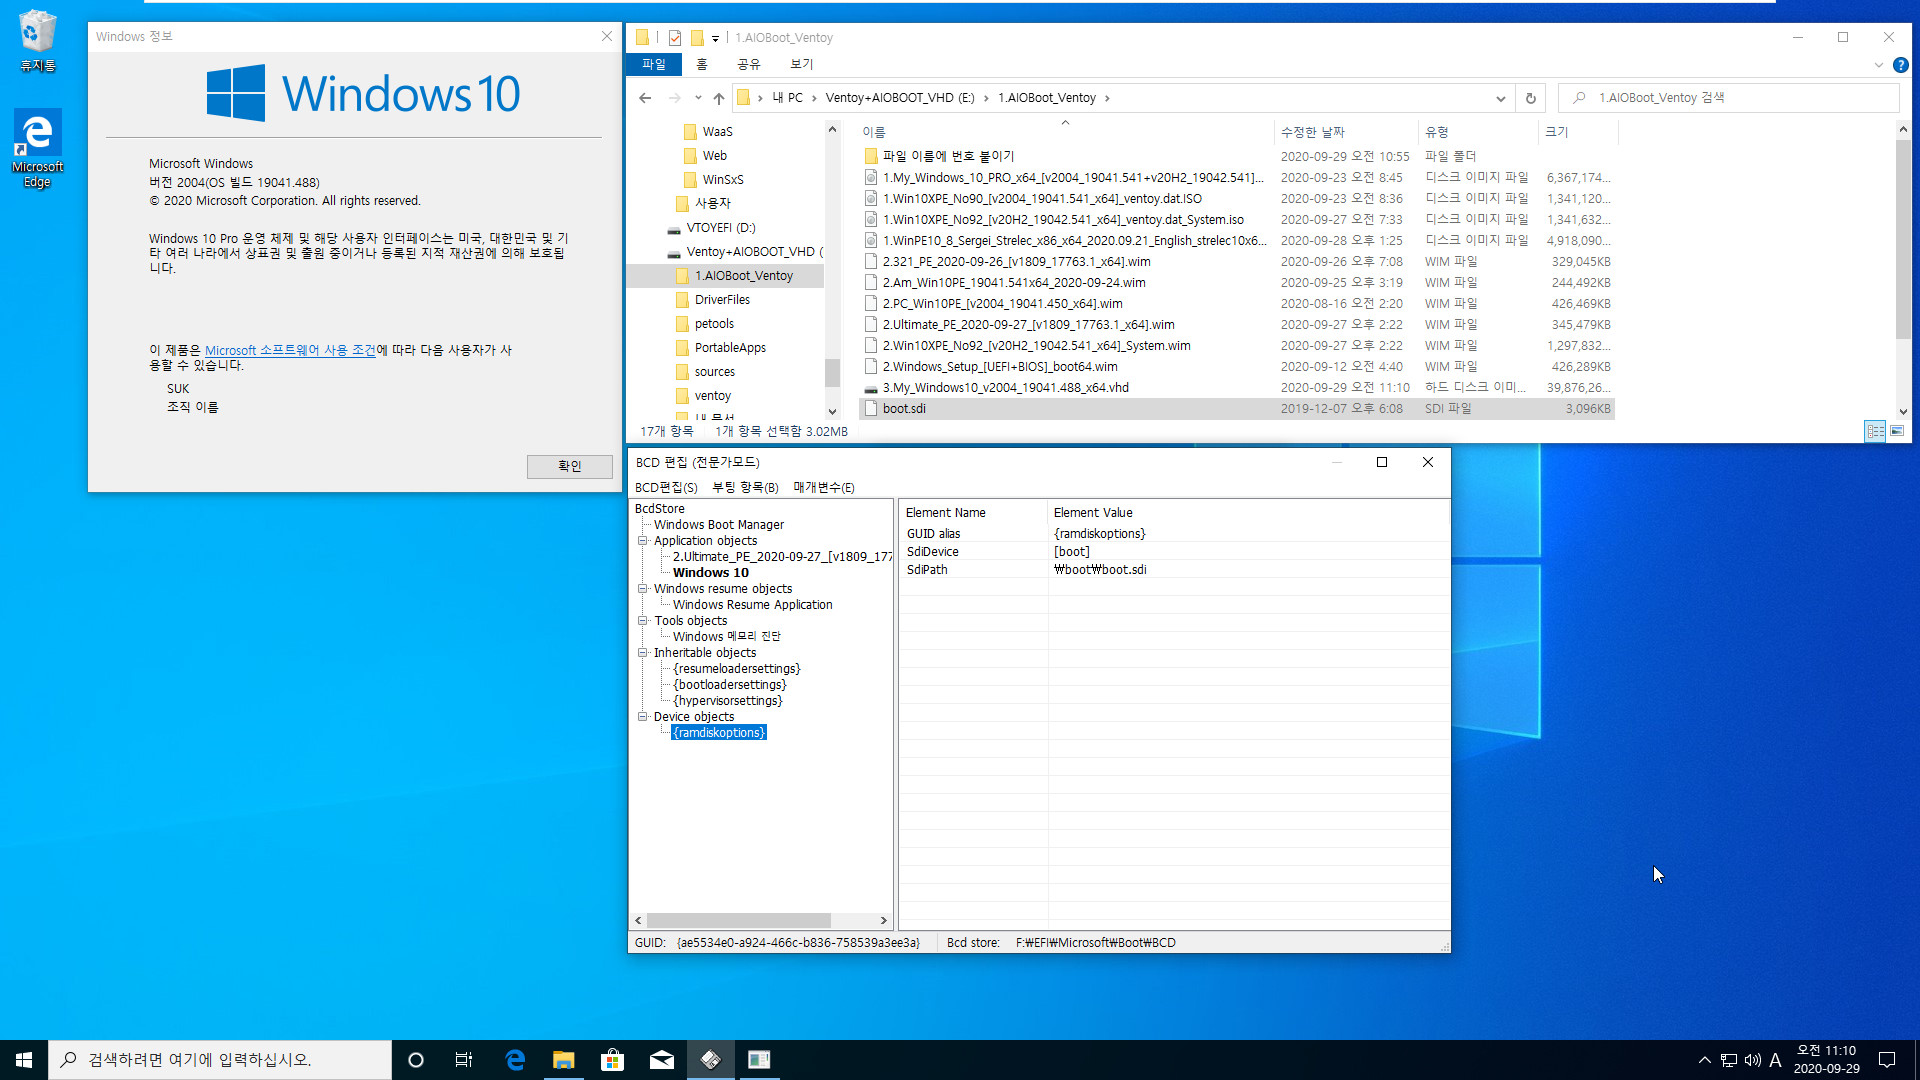Open Cortana circle icon on taskbar
Image resolution: width=1920 pixels, height=1080 pixels.
pyautogui.click(x=416, y=1060)
